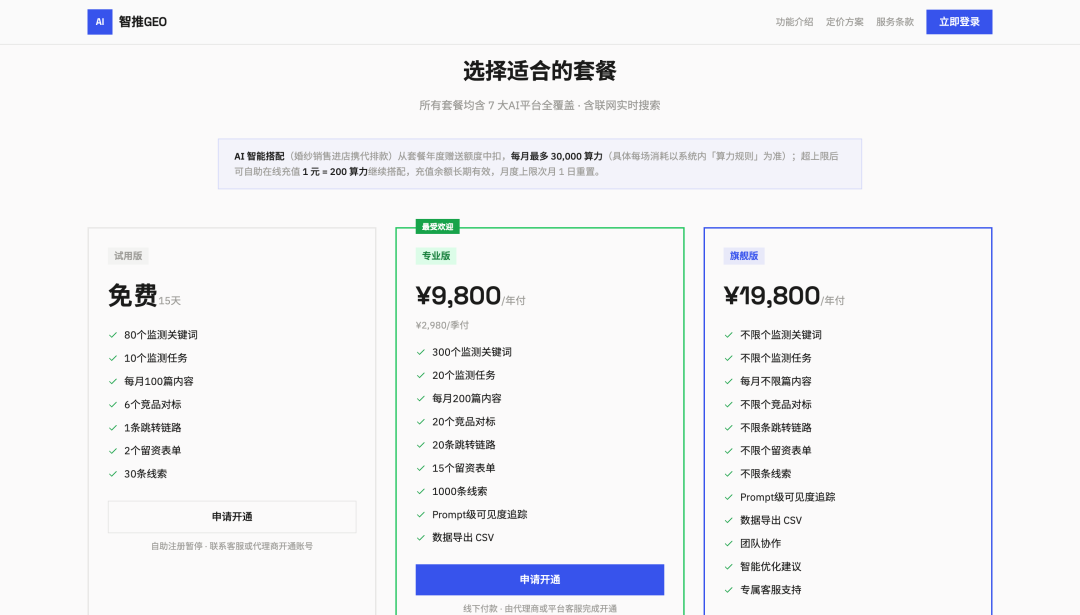Click the 最受欢迎 green badge
Screen dimensions: 1080x615
437,227
